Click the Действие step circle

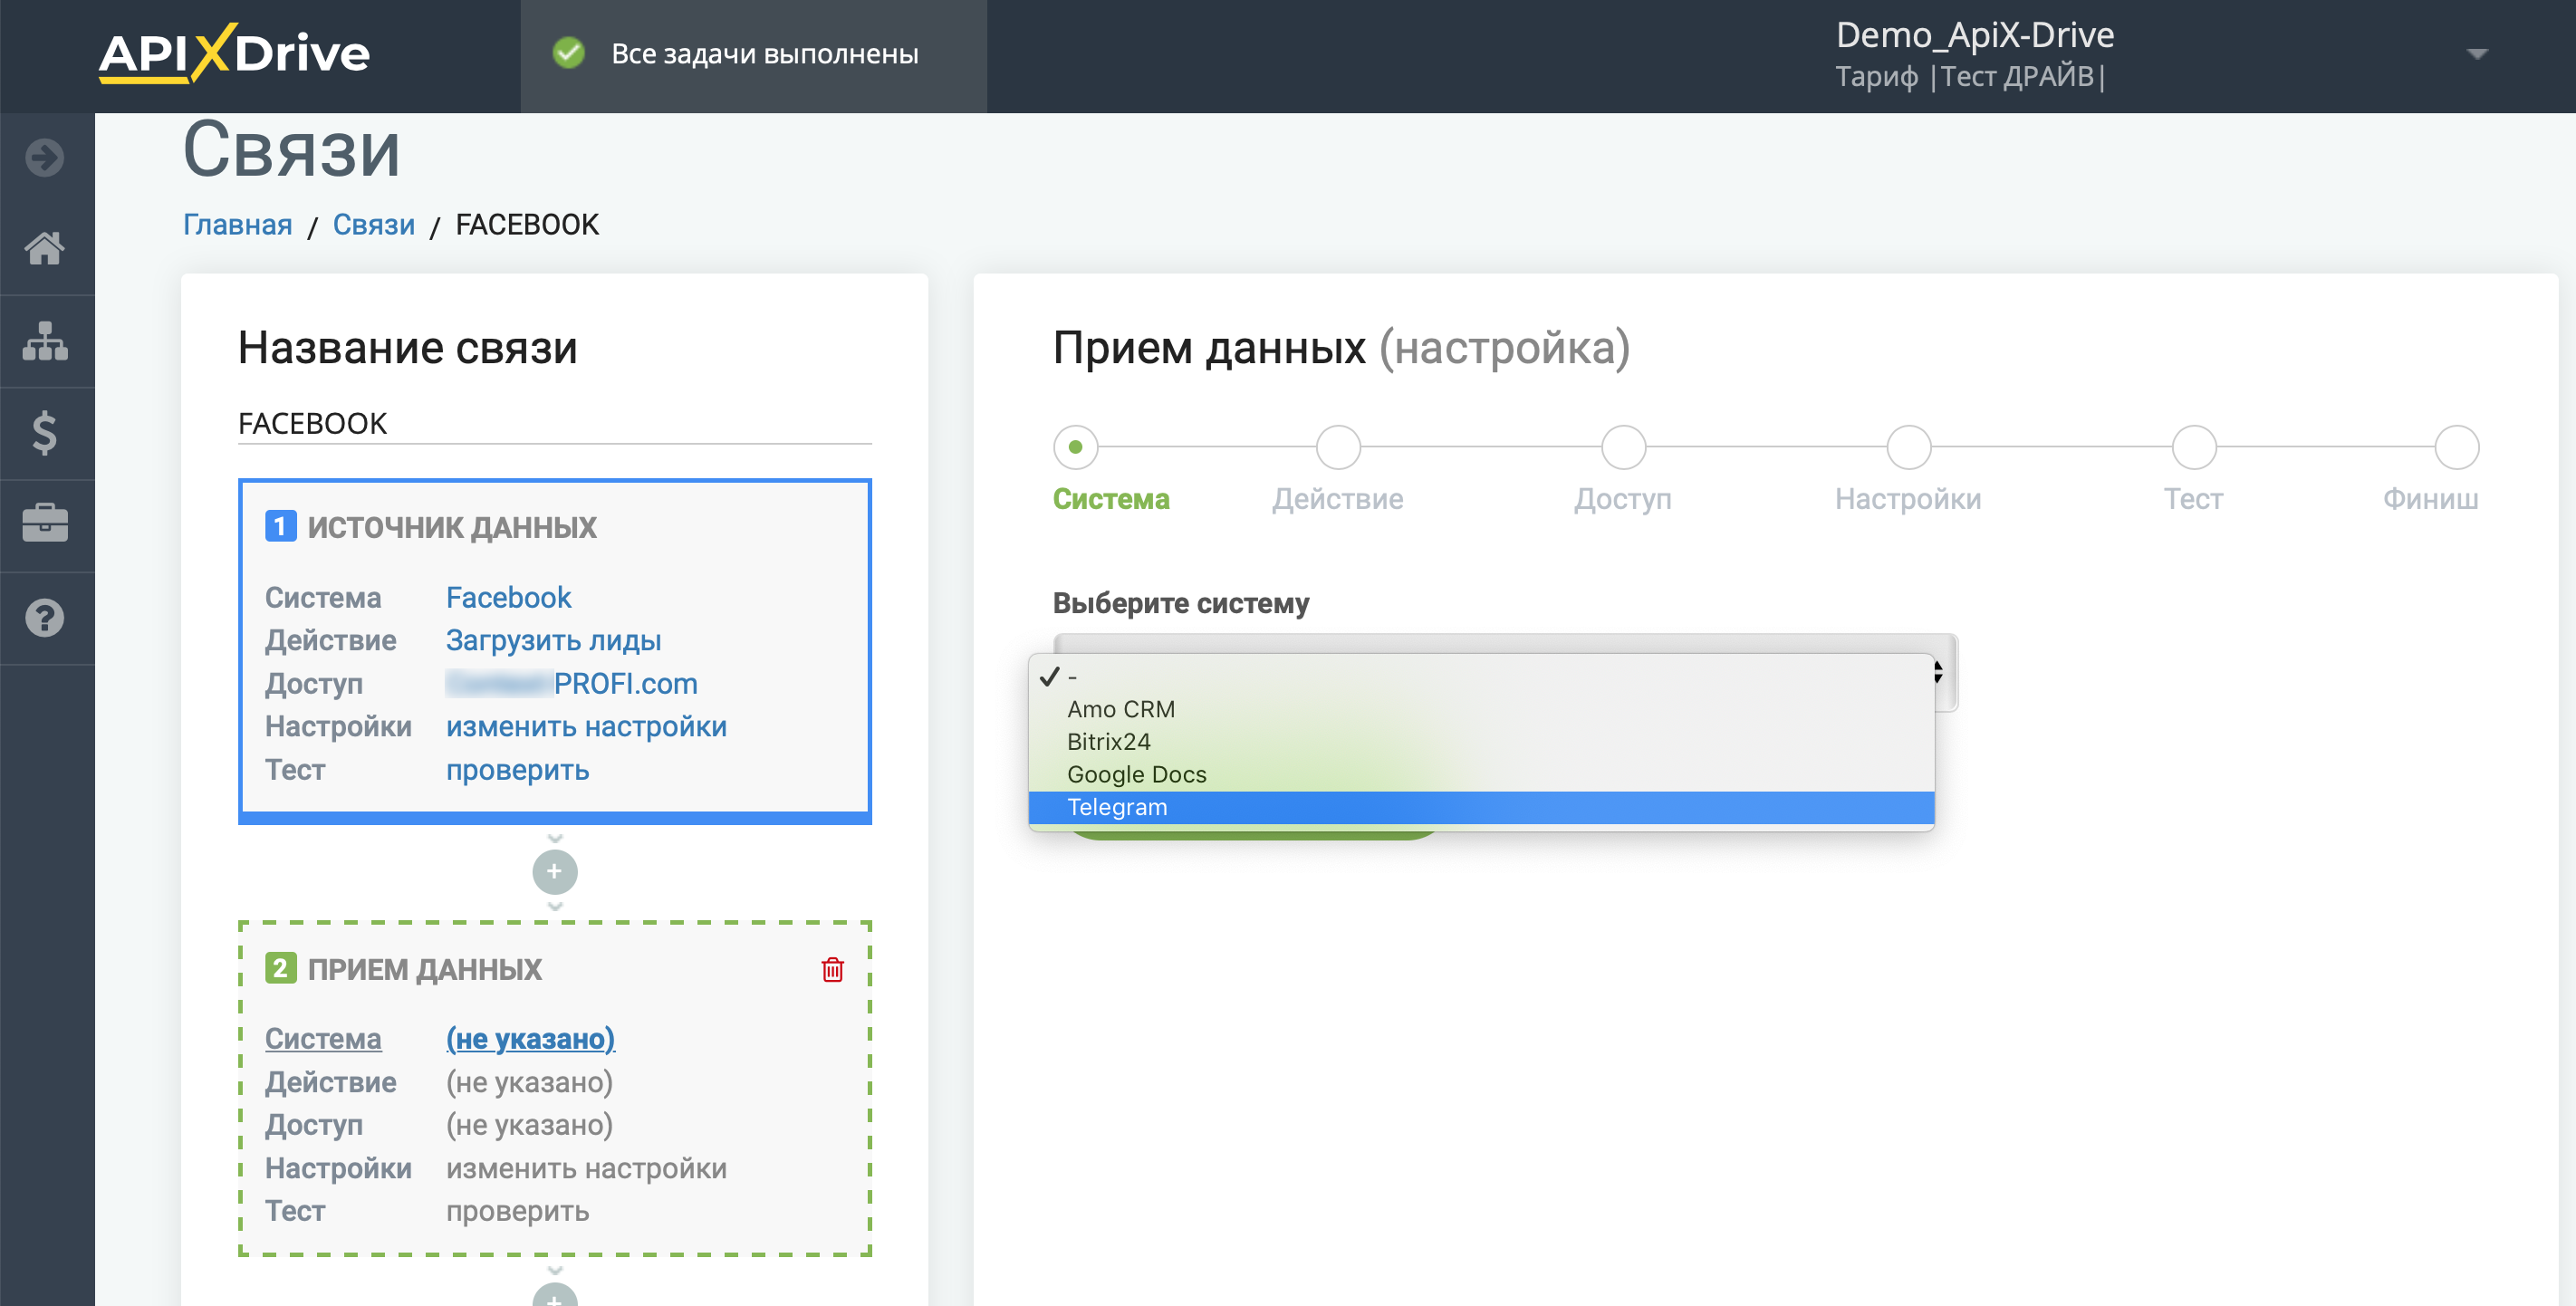coord(1338,447)
